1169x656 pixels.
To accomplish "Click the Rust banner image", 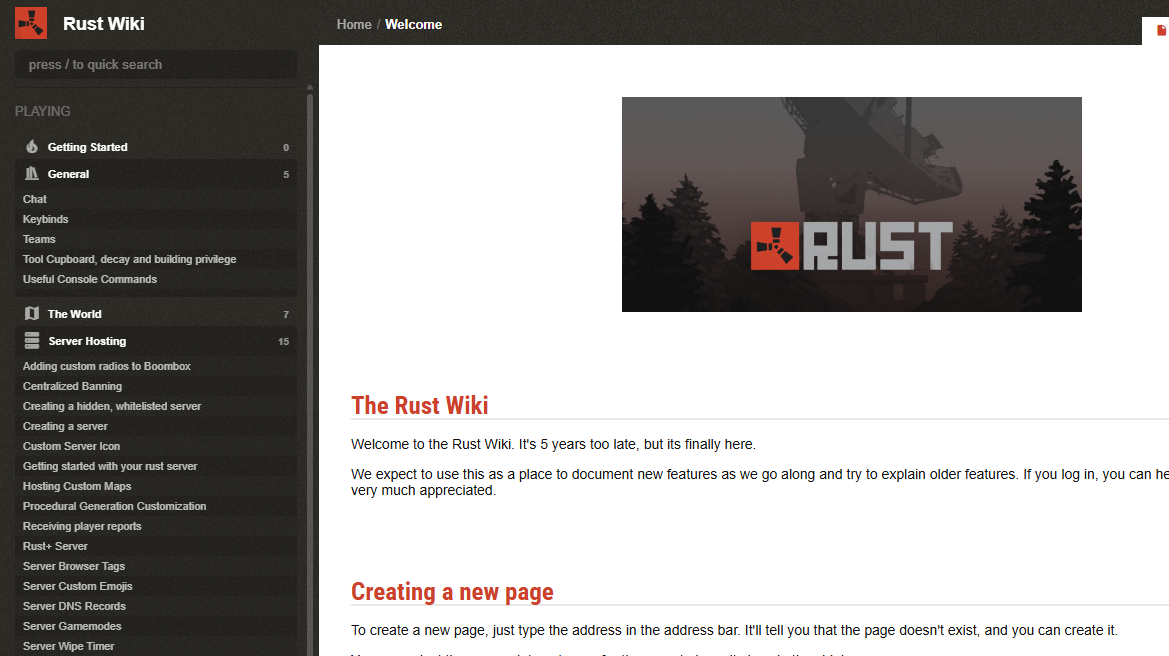I will [x=851, y=204].
